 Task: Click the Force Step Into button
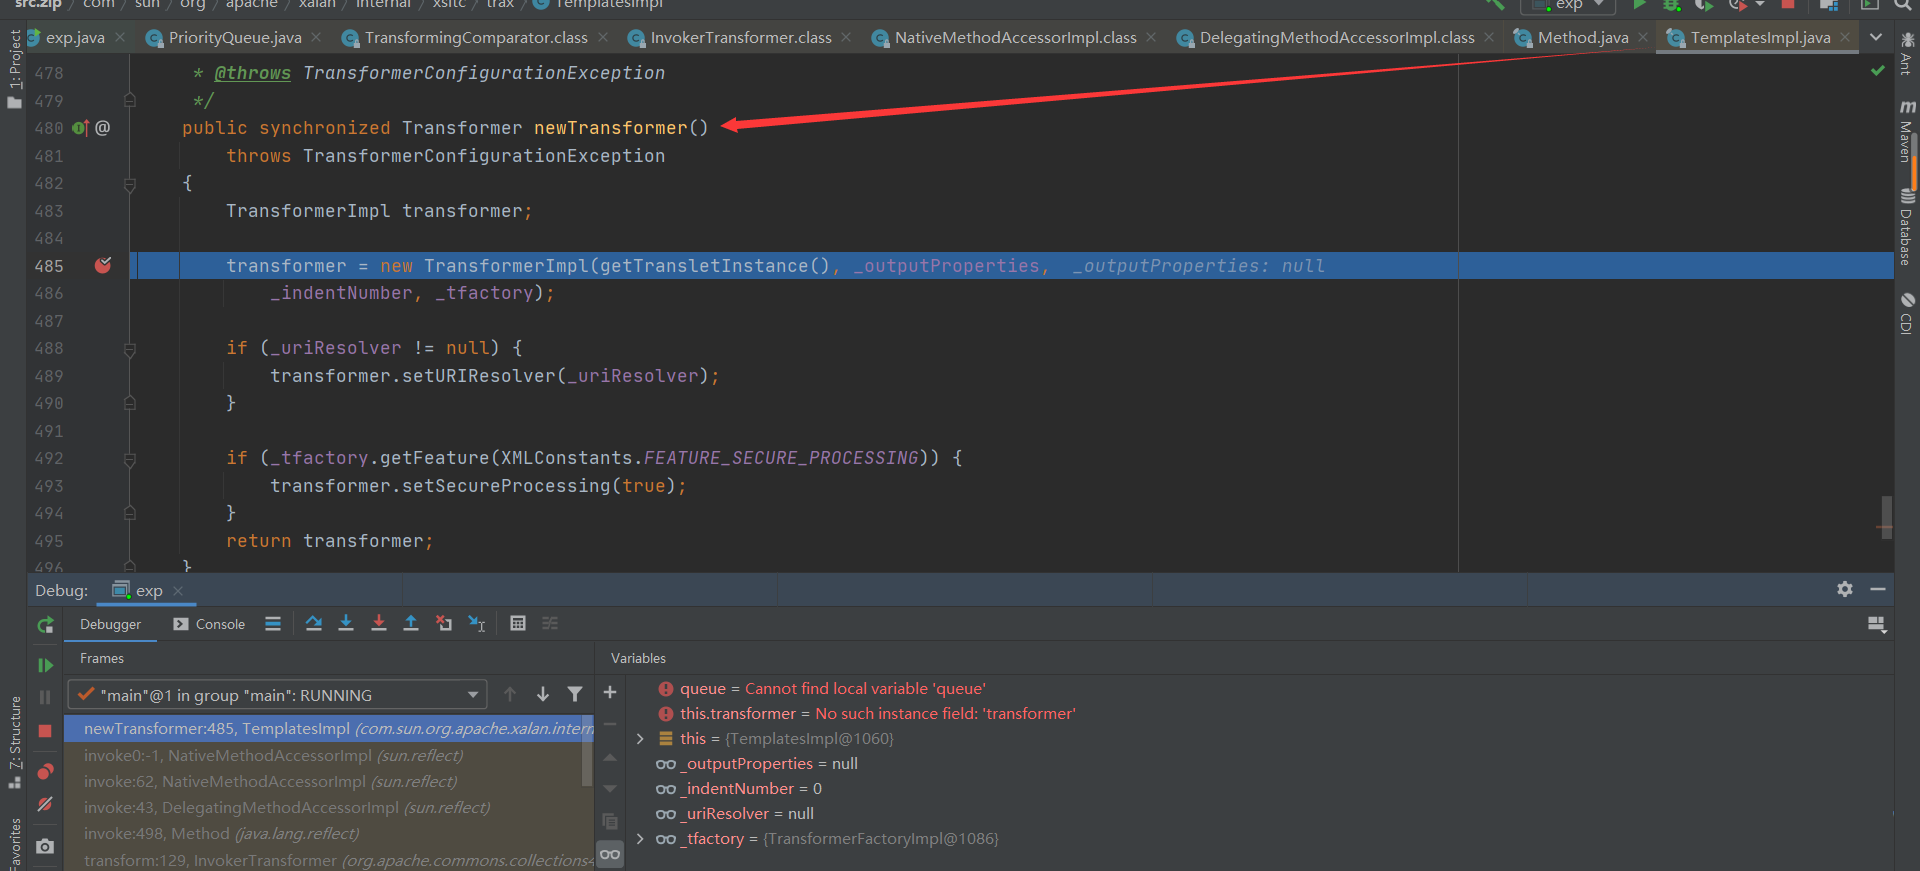[x=379, y=624]
